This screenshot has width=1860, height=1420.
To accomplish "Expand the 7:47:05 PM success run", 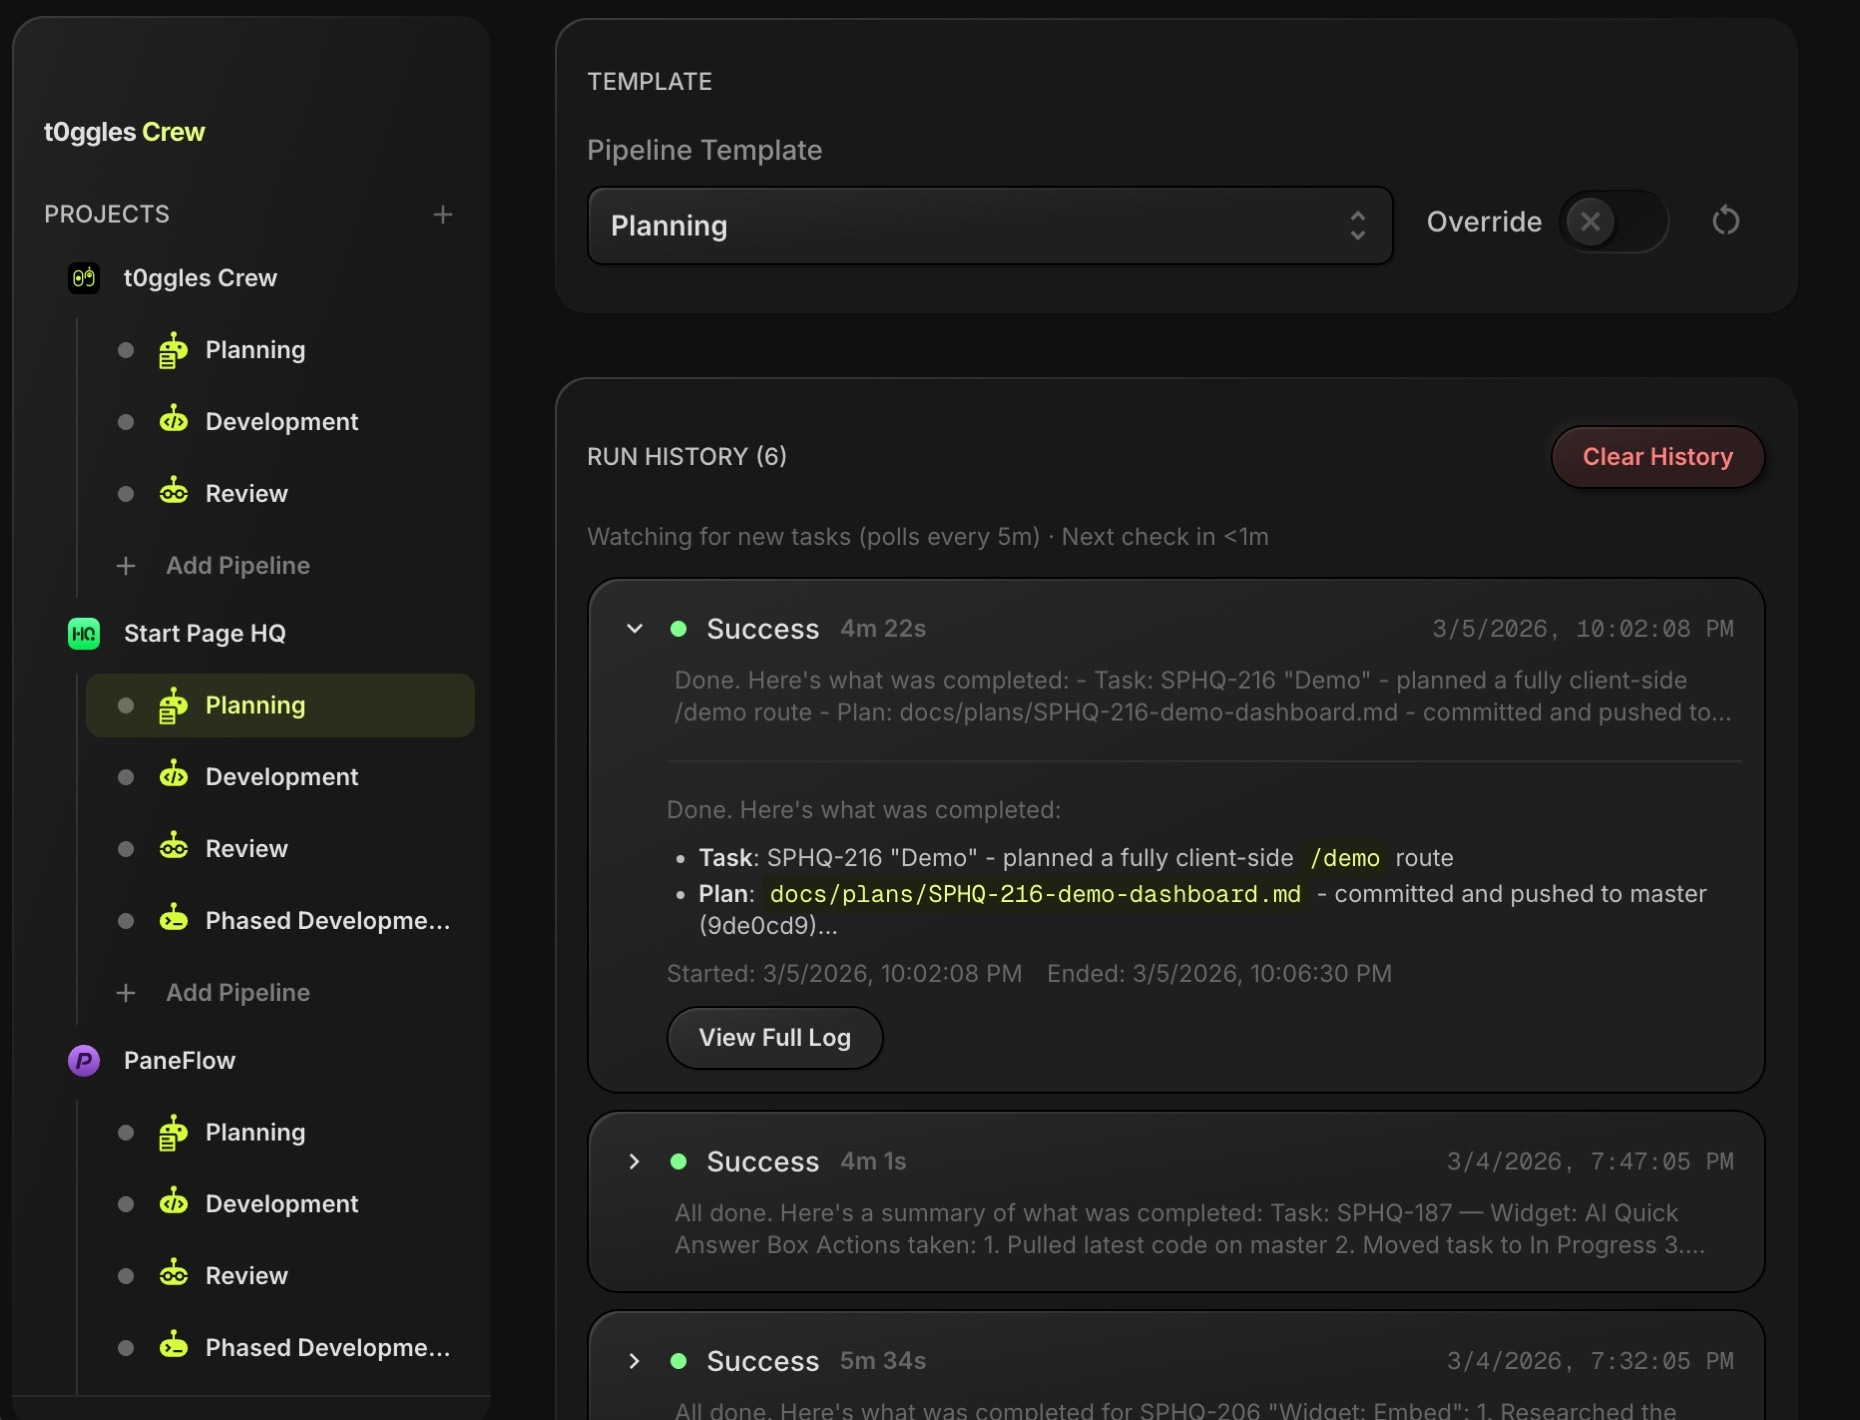I will click(634, 1162).
